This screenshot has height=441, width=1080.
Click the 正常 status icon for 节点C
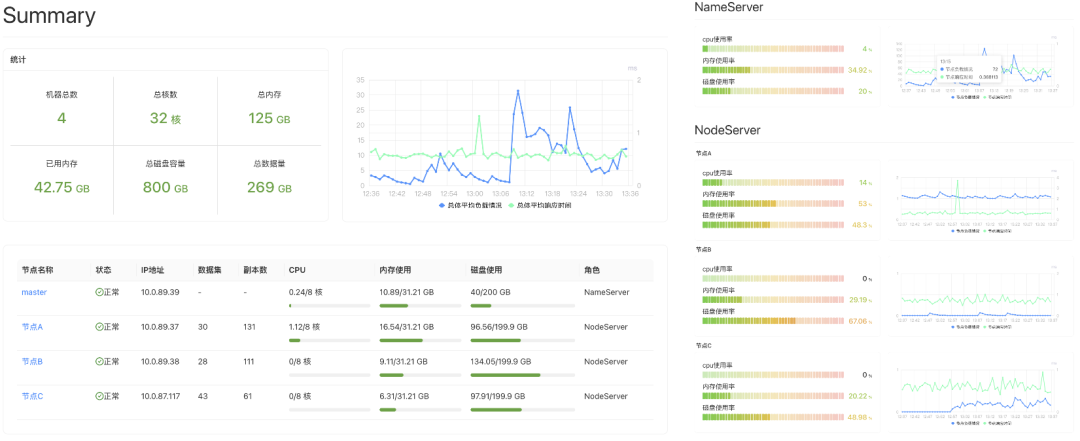pos(100,396)
